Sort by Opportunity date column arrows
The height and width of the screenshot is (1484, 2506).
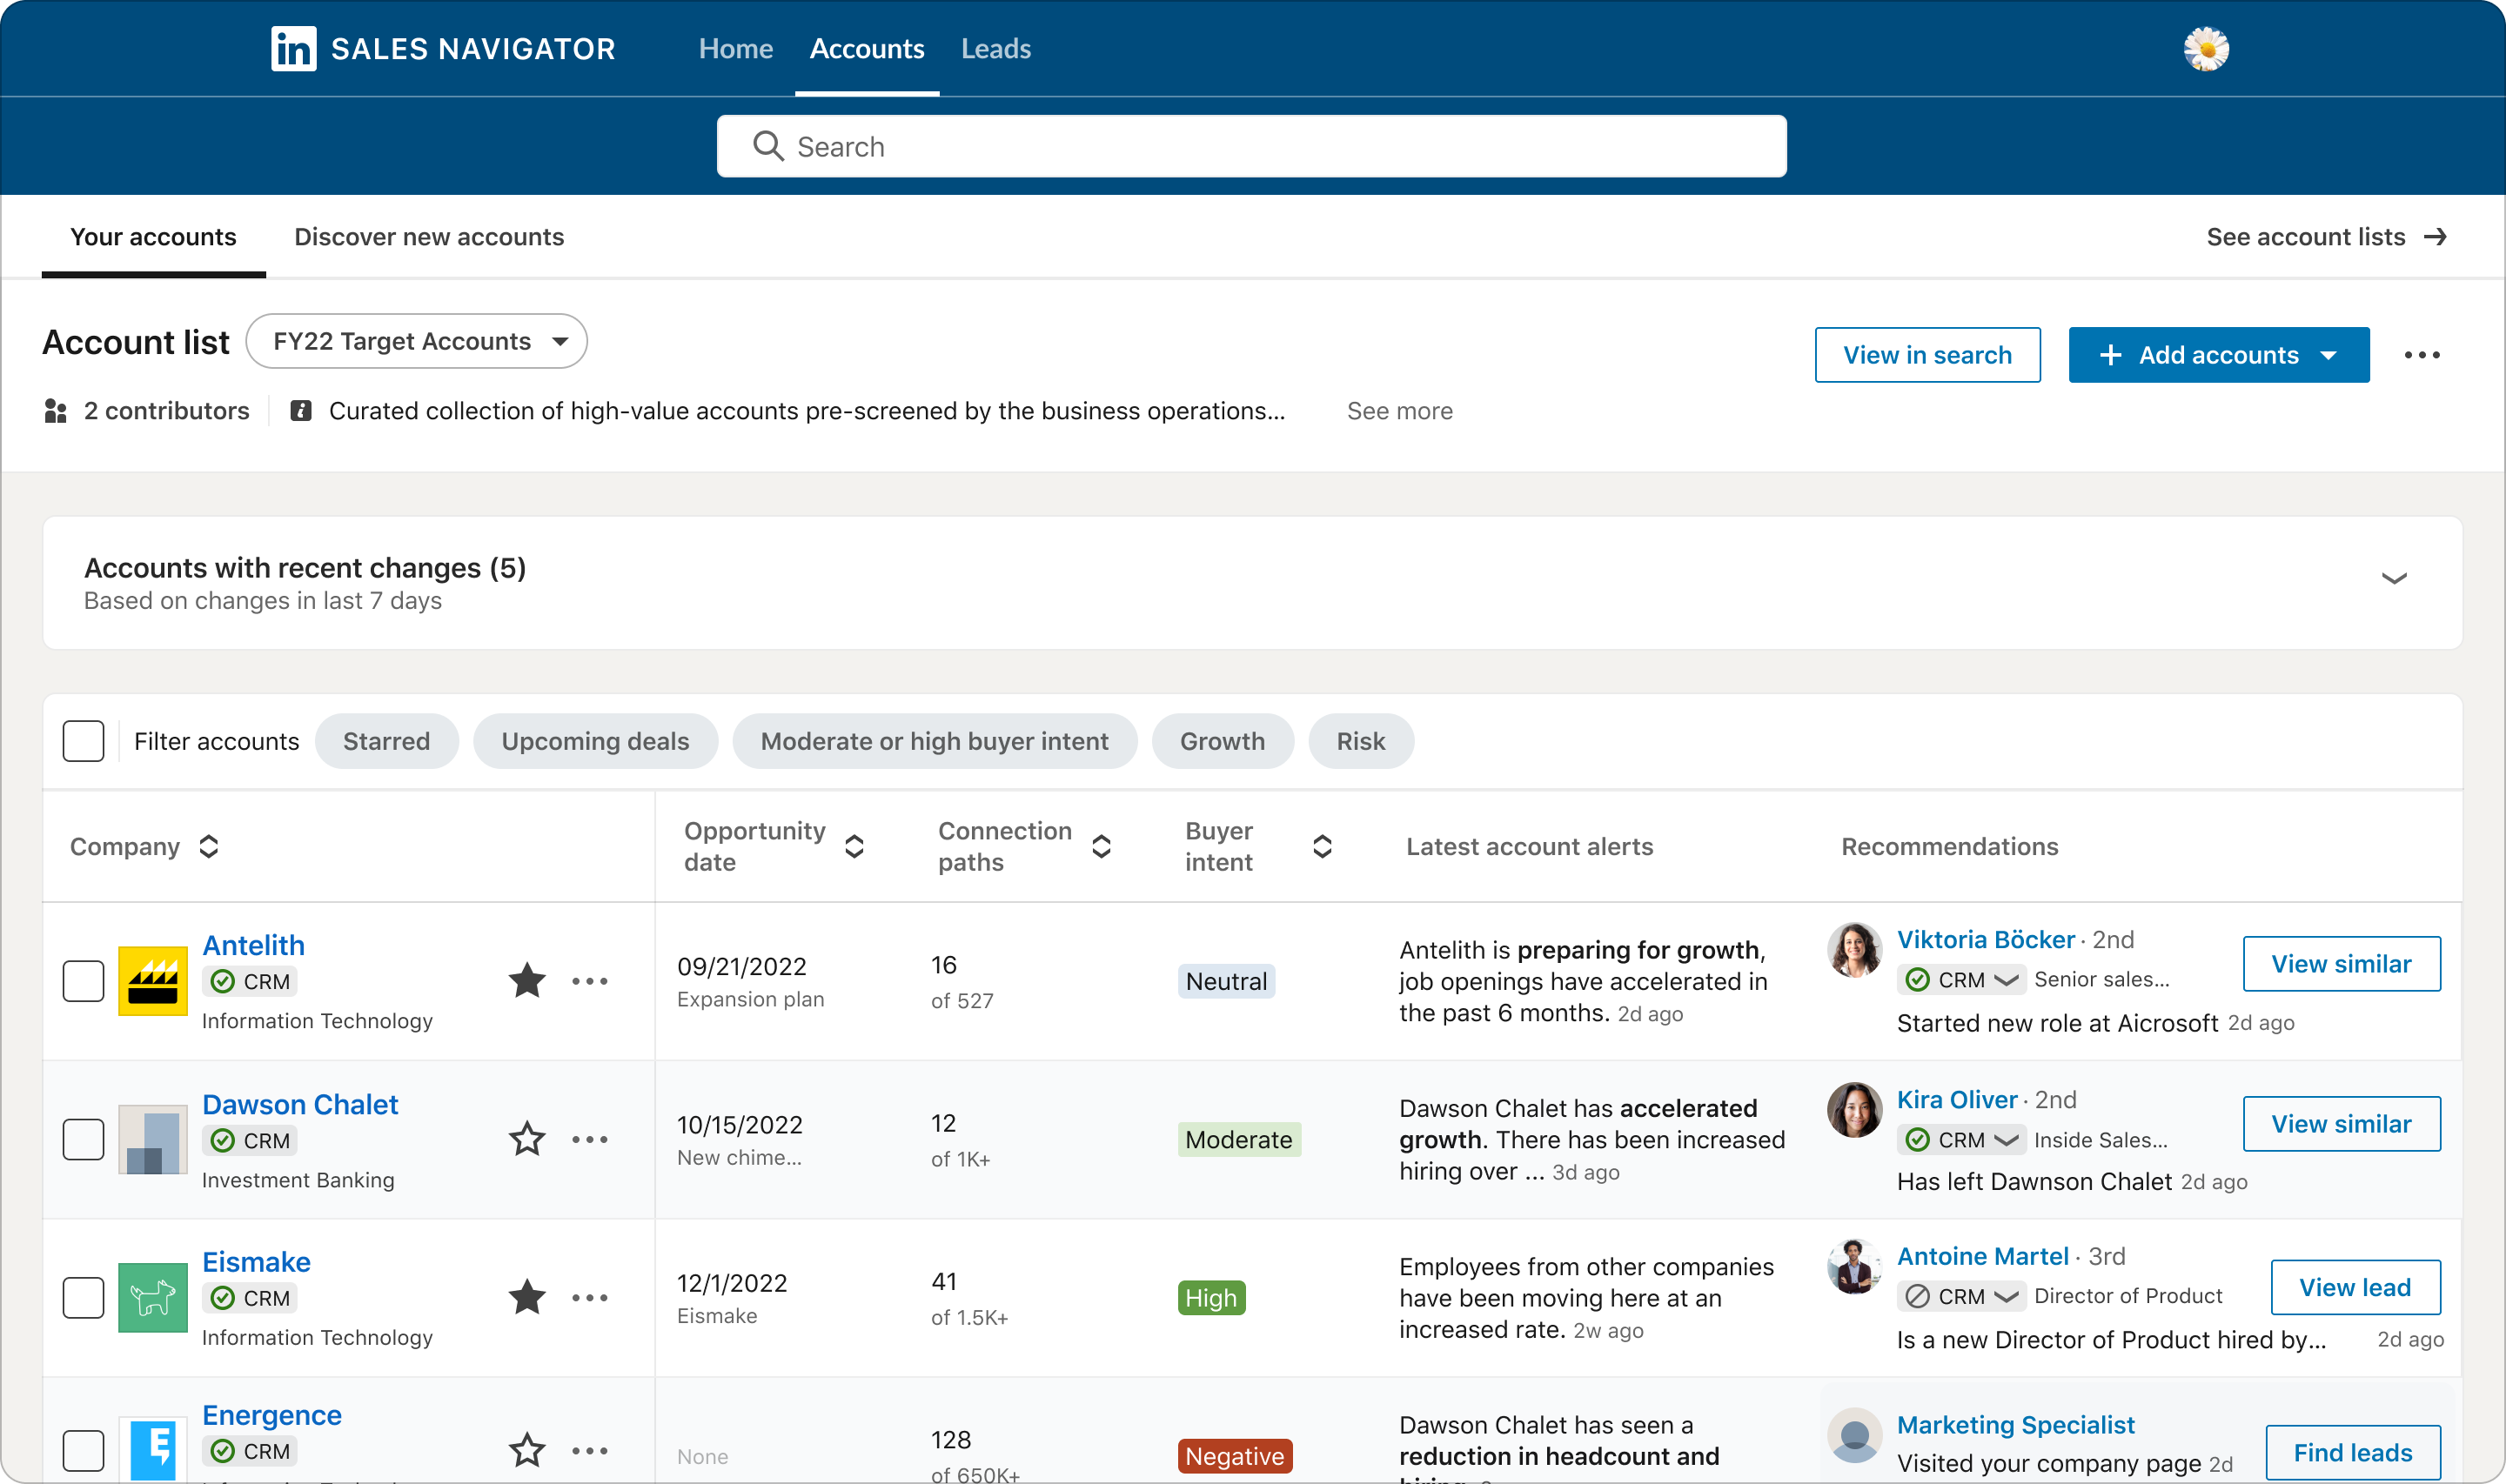(854, 846)
